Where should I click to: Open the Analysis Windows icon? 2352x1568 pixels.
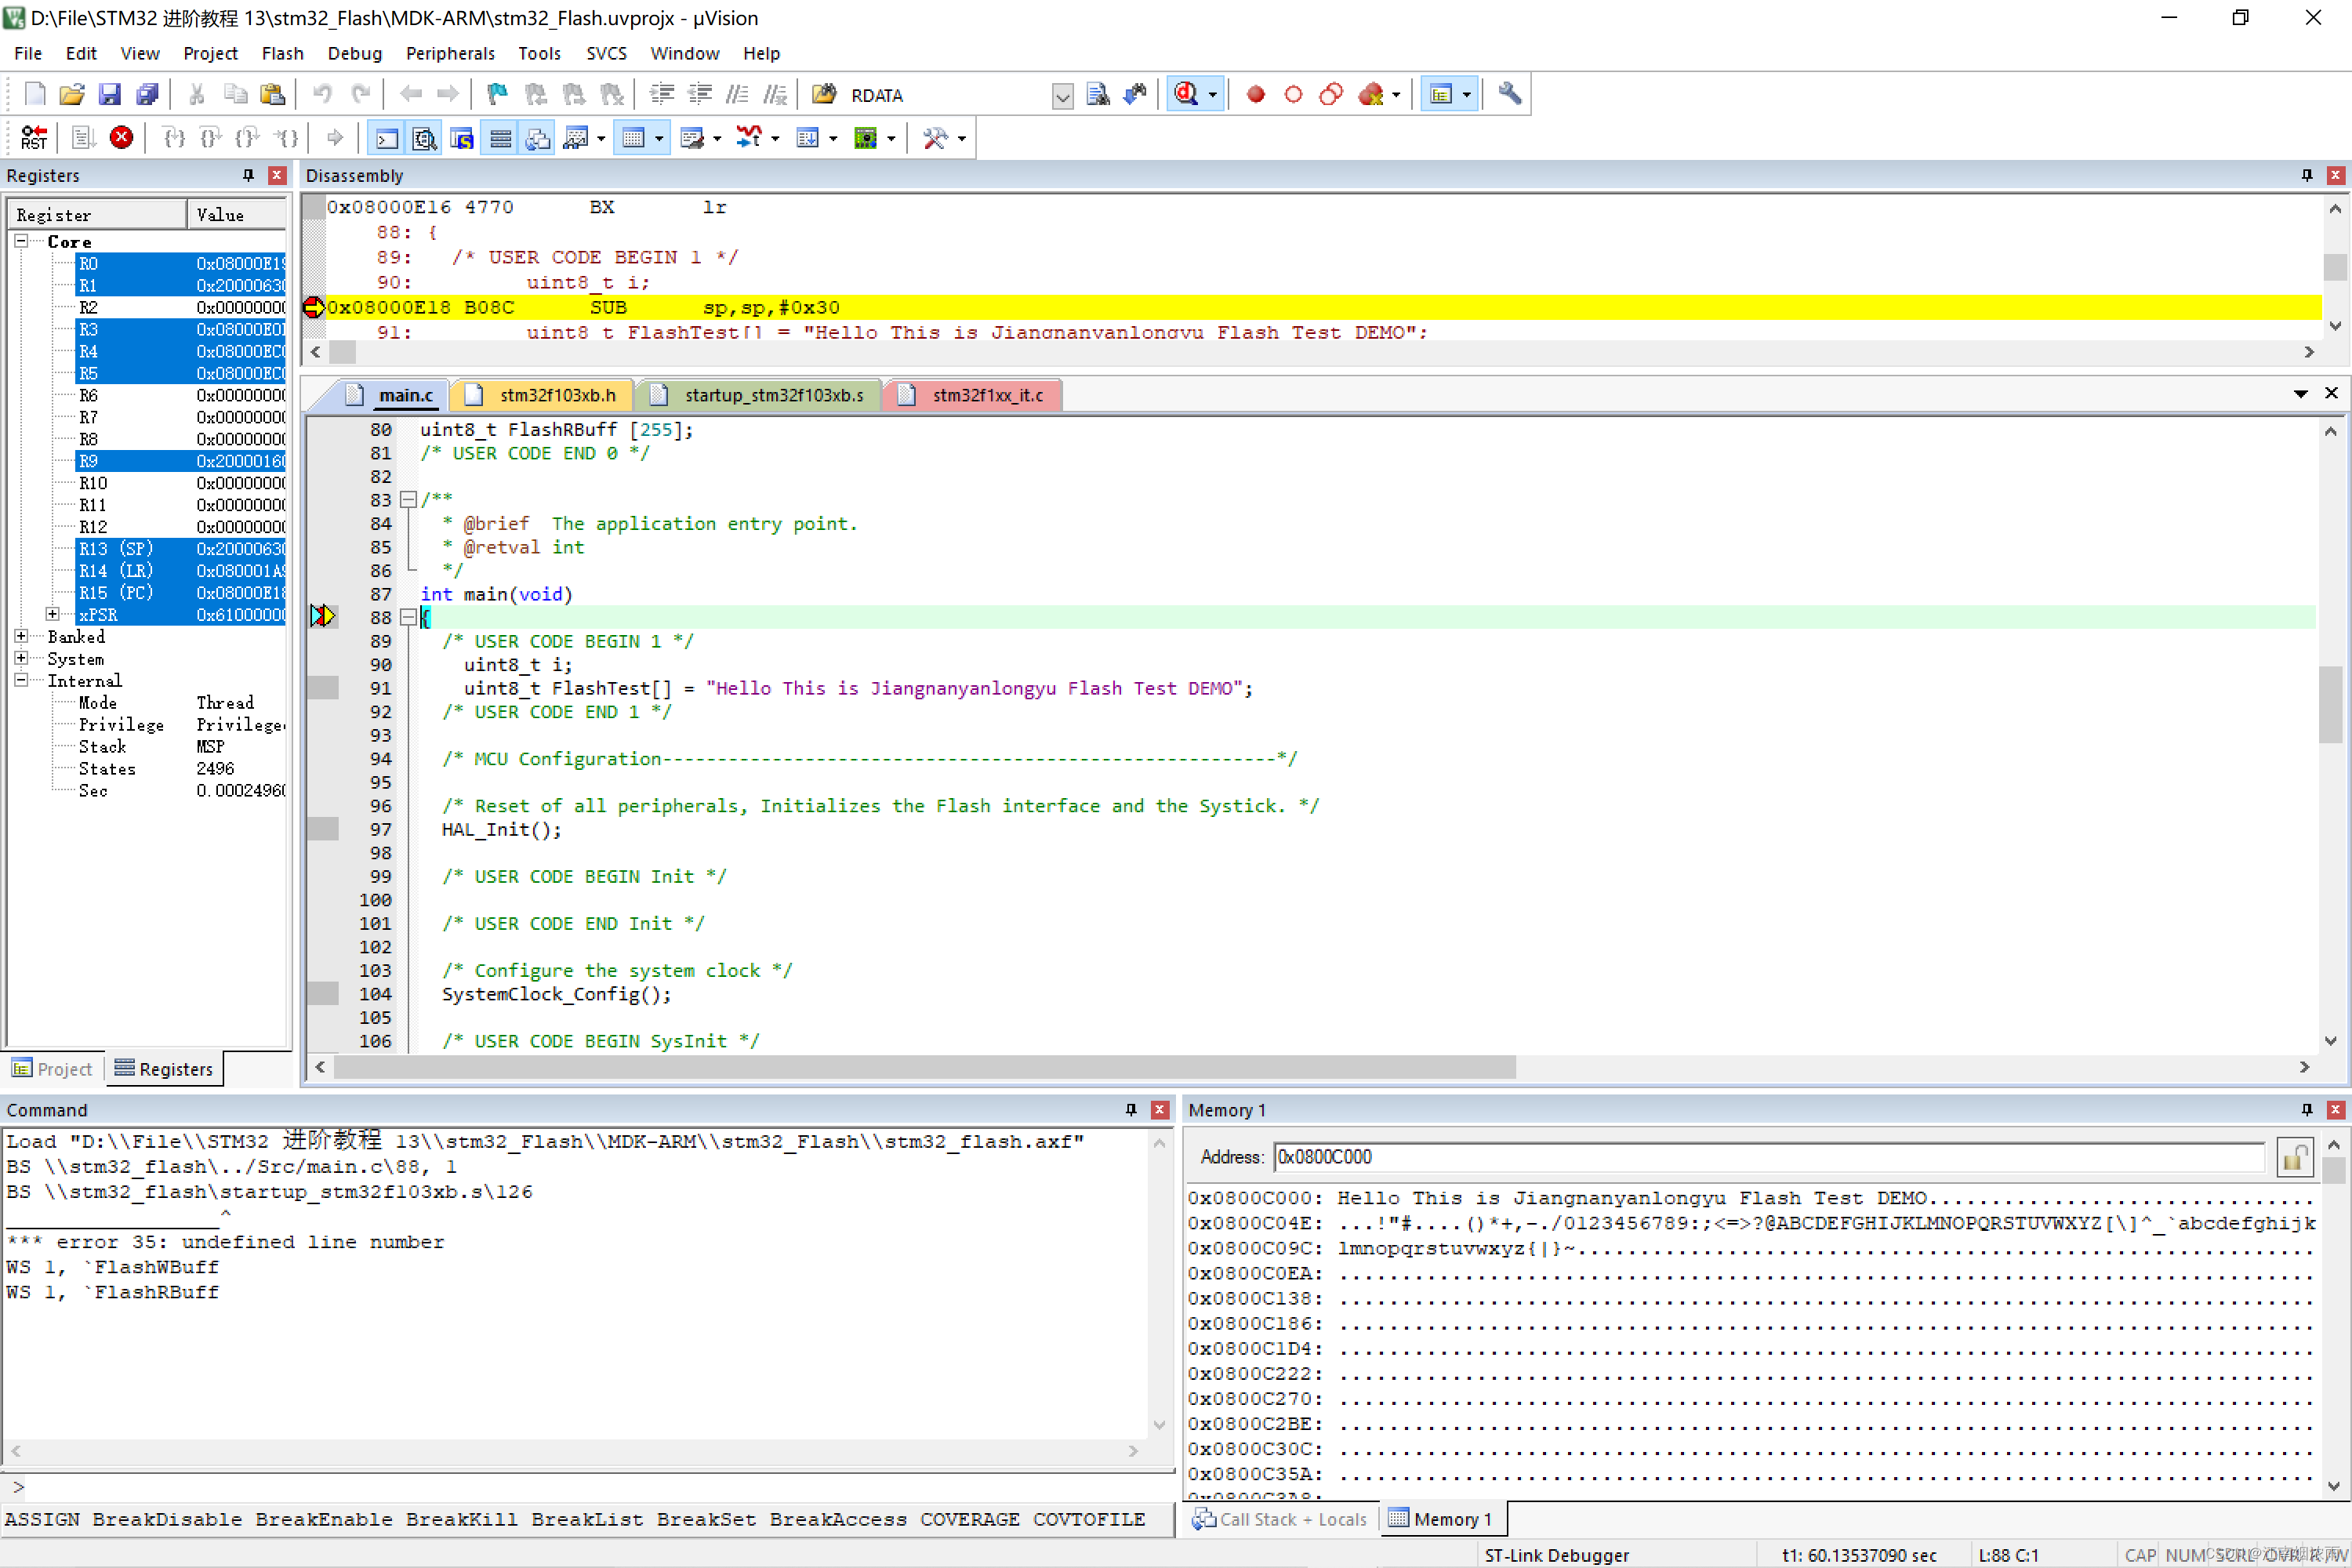pyautogui.click(x=748, y=138)
